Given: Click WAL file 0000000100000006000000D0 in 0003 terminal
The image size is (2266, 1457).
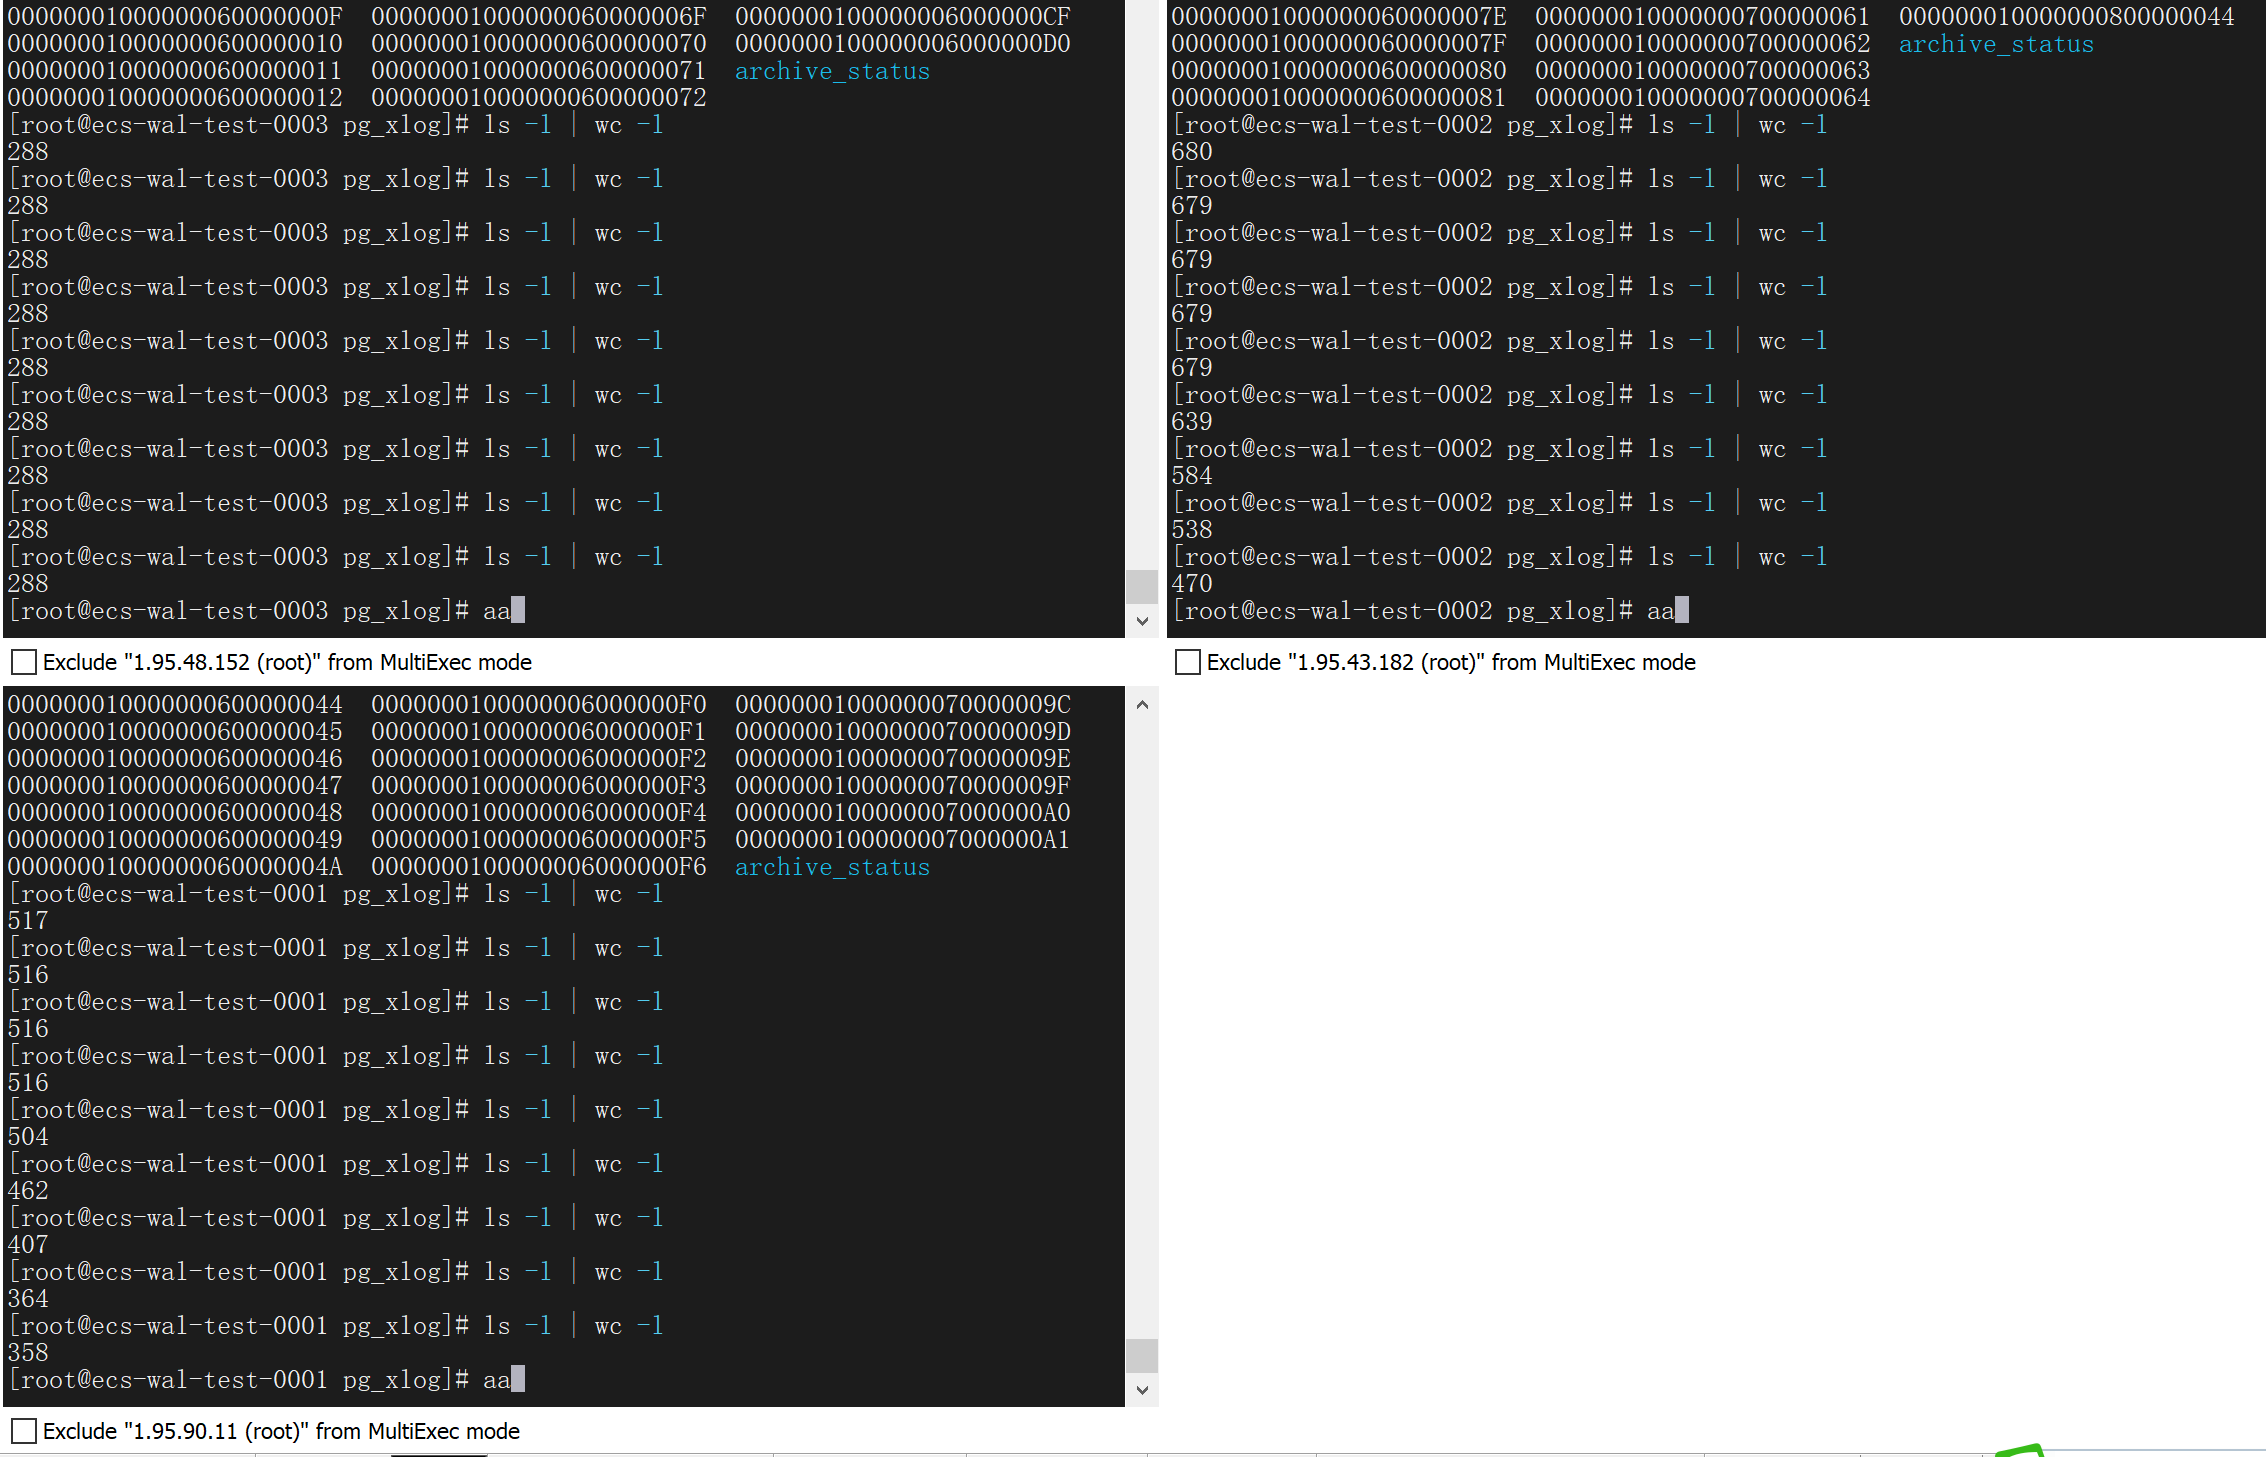Looking at the screenshot, I should [x=902, y=44].
